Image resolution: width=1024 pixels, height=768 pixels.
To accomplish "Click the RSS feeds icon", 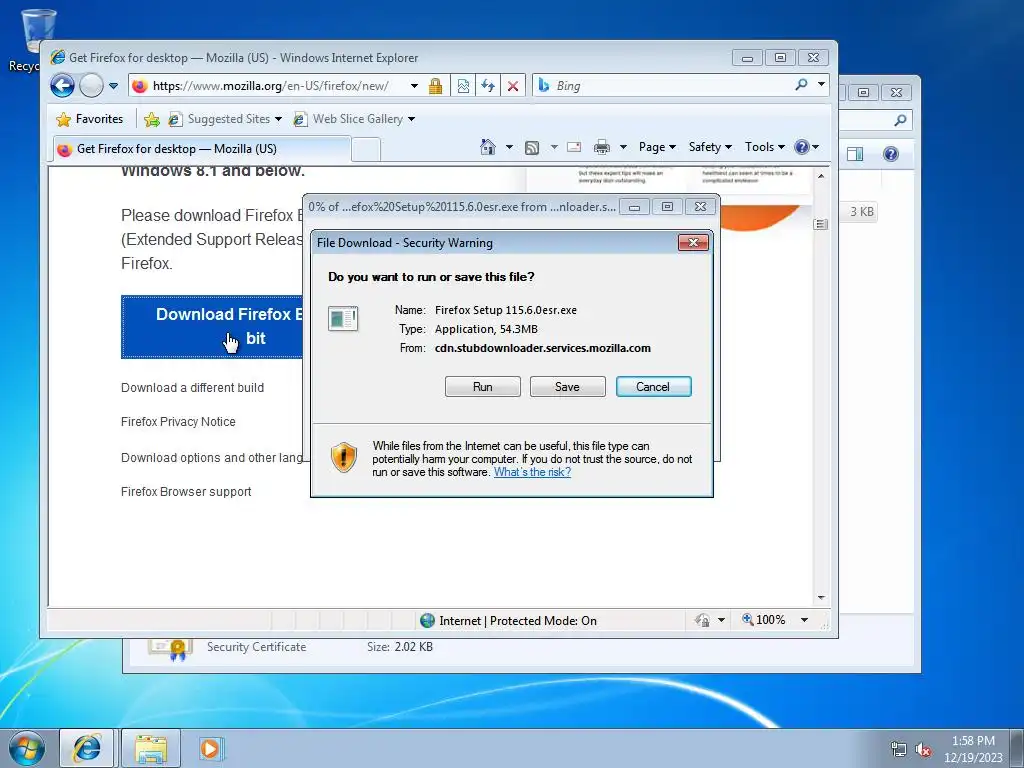I will click(532, 148).
